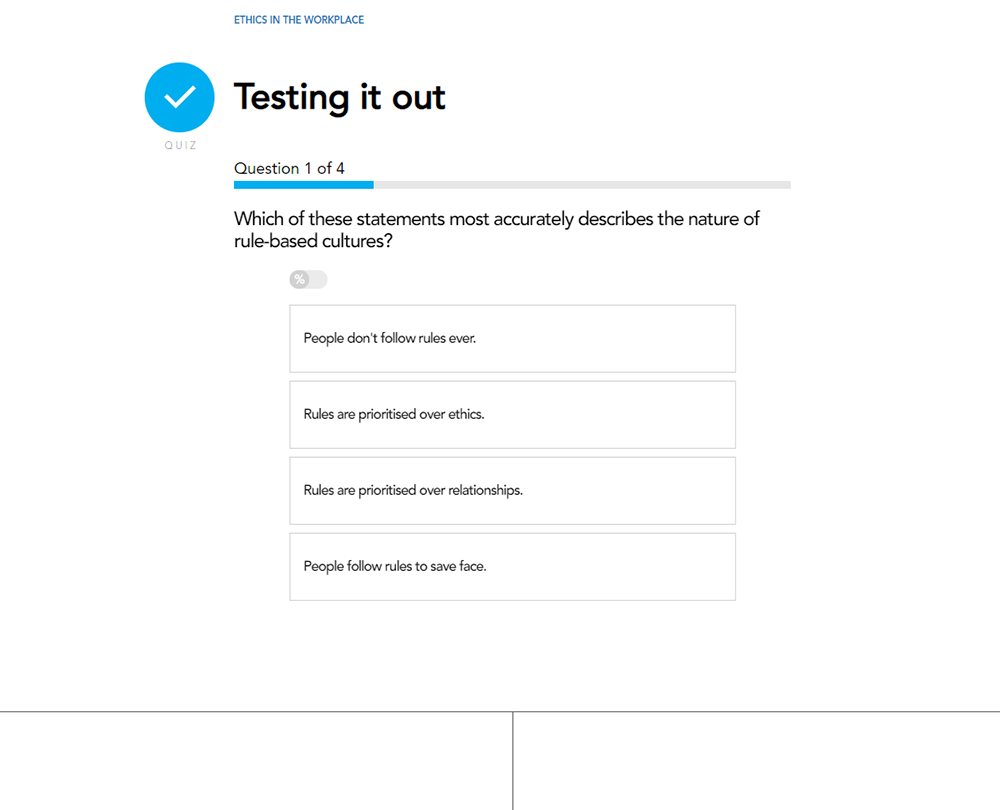The width and height of the screenshot is (1000, 810).
Task: Select answer "People don't follow rules ever."
Action: pyautogui.click(x=512, y=339)
